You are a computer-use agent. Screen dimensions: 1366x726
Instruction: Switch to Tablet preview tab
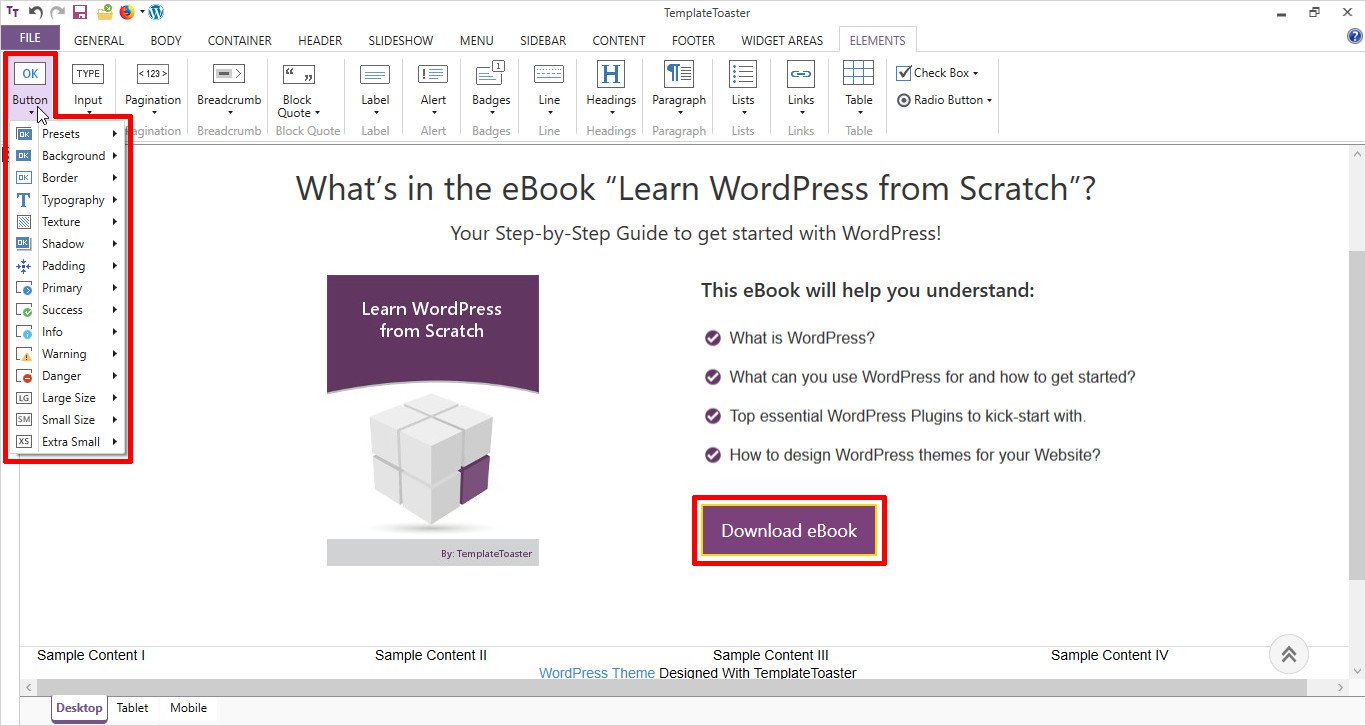[x=132, y=708]
